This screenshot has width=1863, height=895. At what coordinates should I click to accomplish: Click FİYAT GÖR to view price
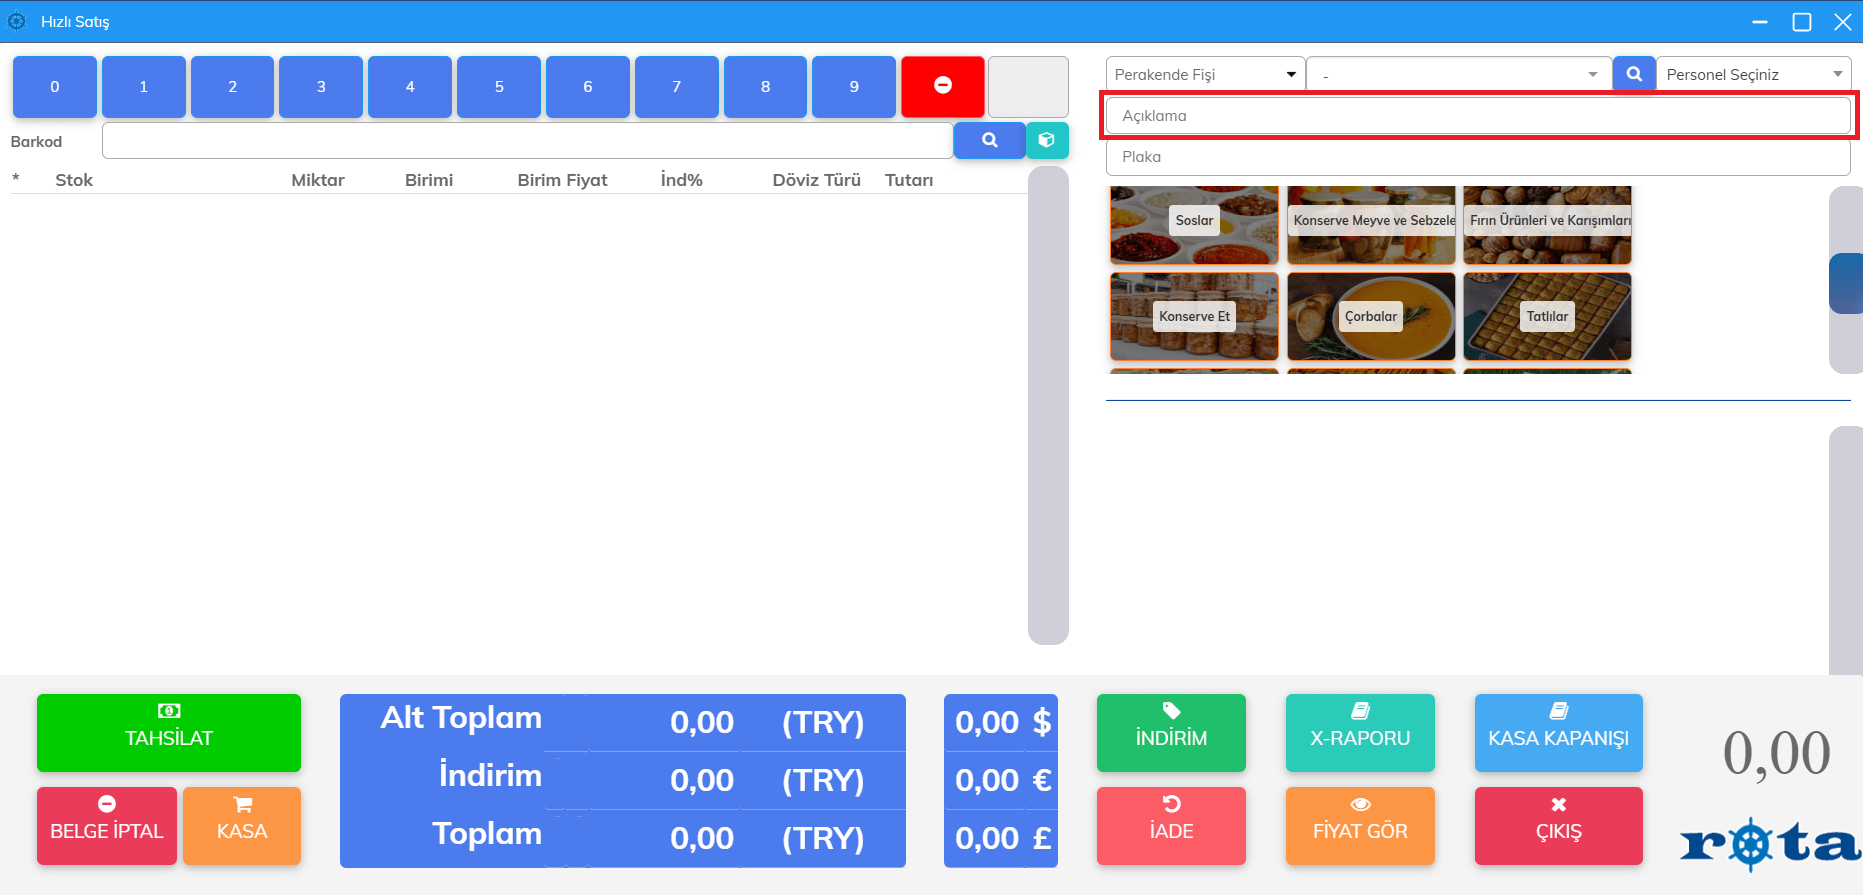pyautogui.click(x=1360, y=825)
